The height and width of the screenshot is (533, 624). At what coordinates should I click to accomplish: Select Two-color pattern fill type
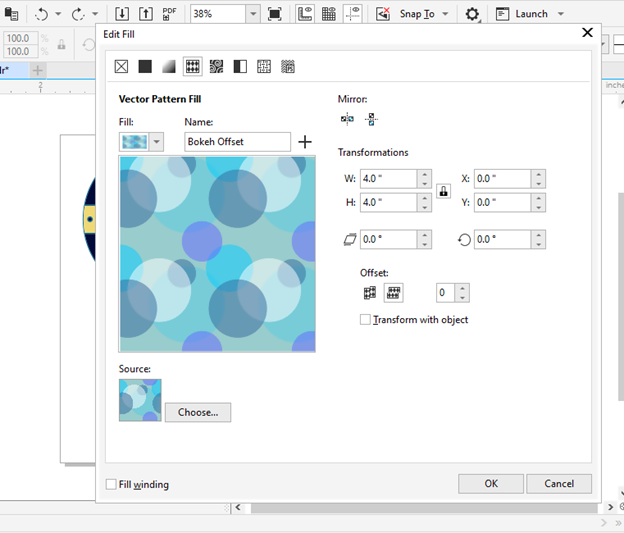coord(240,67)
